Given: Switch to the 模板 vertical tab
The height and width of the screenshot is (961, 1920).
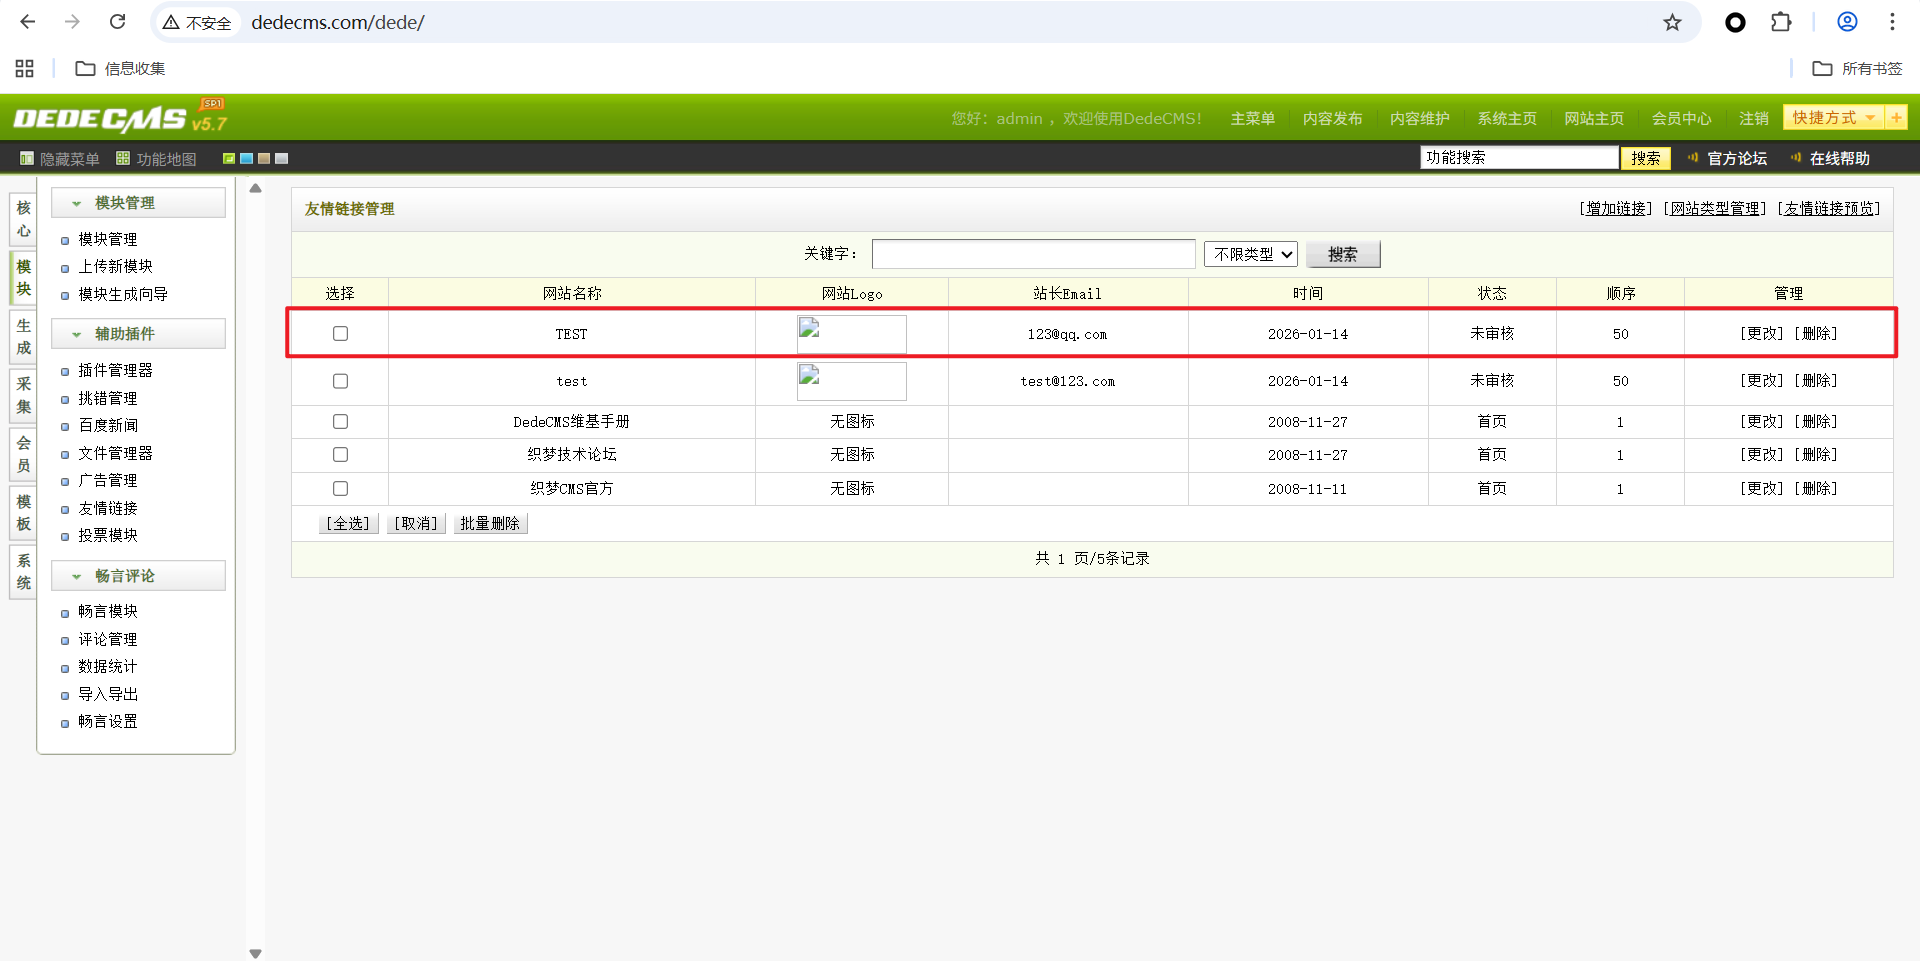Looking at the screenshot, I should point(24,513).
